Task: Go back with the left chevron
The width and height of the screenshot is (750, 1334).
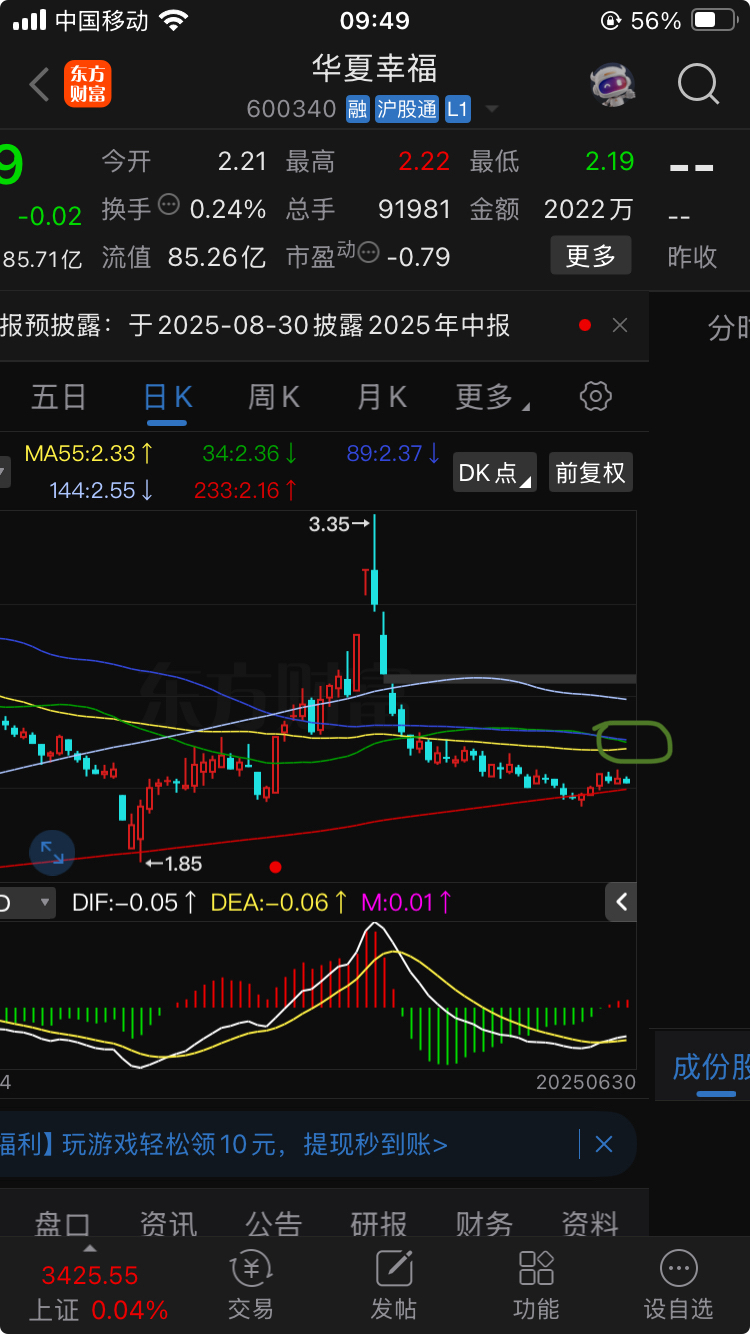Action: [39, 85]
